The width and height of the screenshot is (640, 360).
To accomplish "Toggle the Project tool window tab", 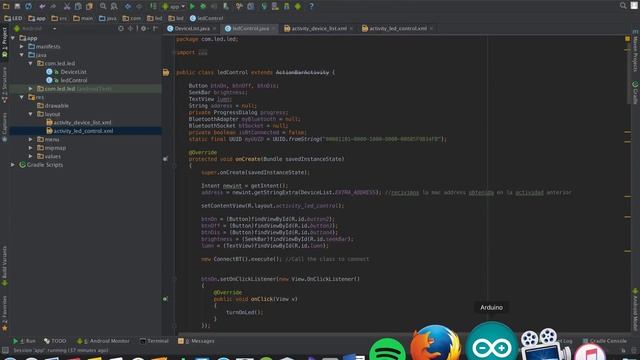I will [4, 42].
